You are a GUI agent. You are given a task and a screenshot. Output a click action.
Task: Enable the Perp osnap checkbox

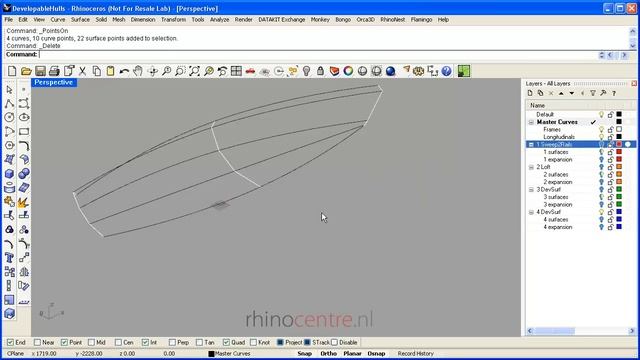(x=172, y=342)
